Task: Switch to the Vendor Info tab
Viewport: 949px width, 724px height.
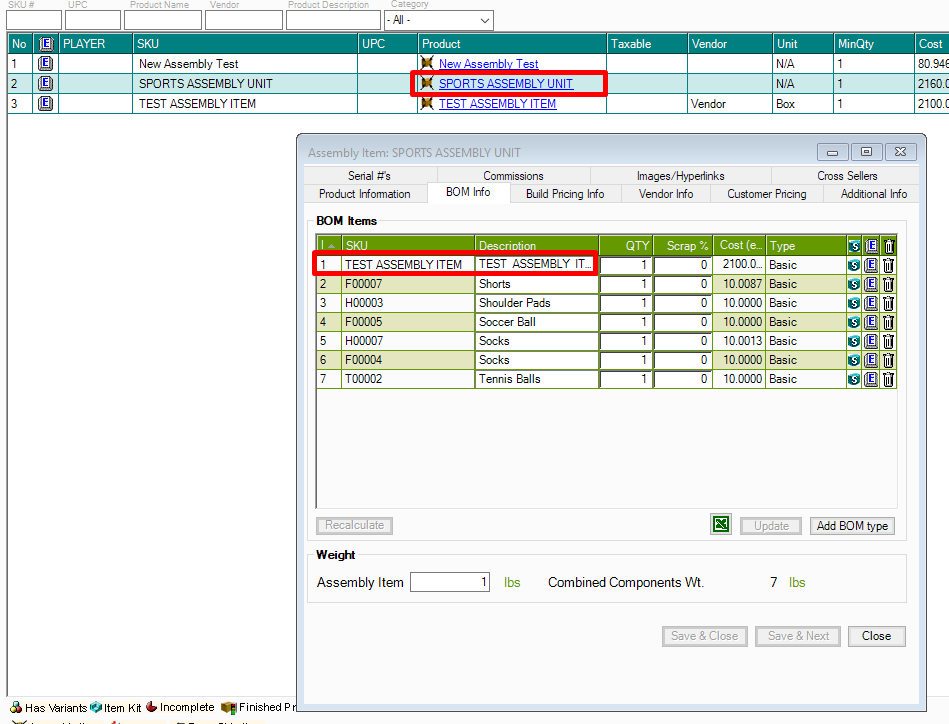Action: point(666,194)
